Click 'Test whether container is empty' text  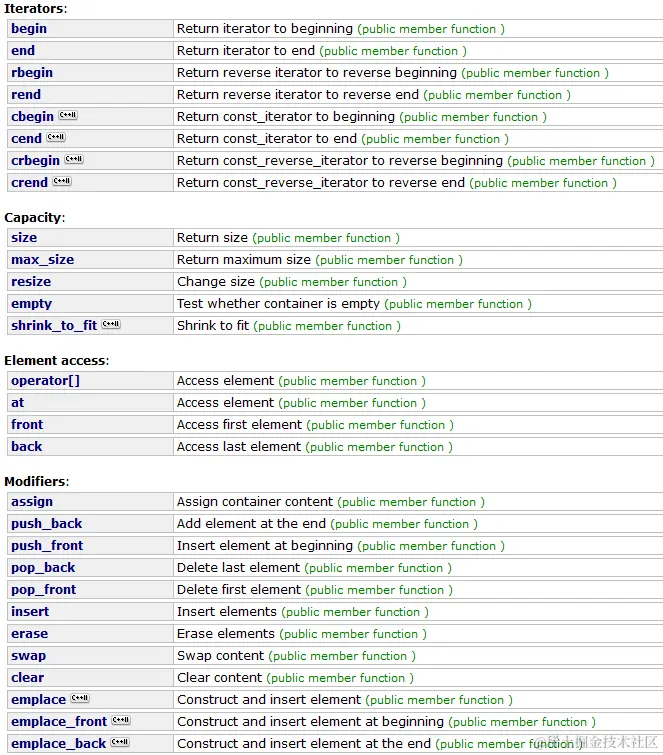click(278, 304)
